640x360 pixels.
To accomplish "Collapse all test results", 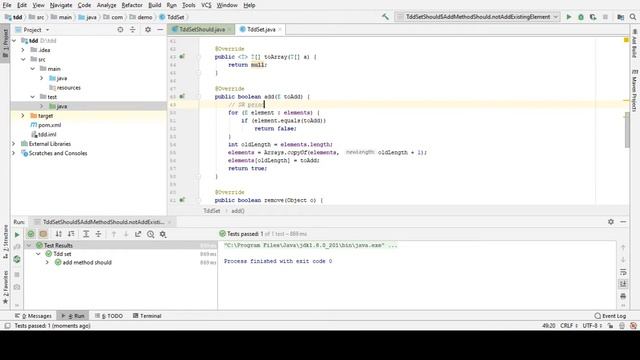I will click(x=98, y=234).
